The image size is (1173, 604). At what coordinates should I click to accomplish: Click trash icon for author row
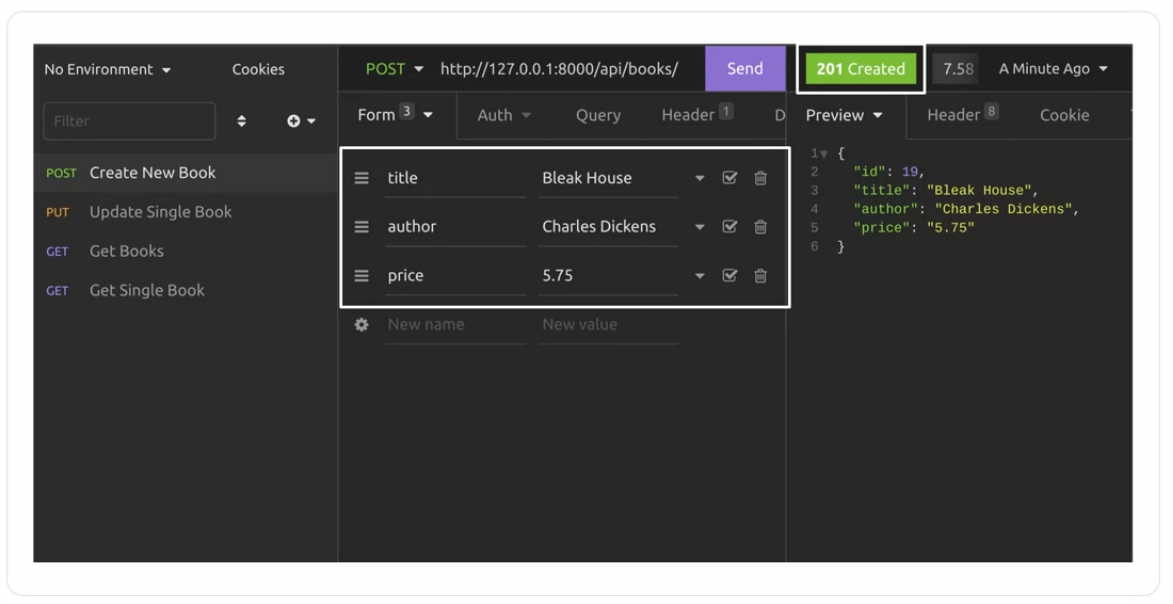click(760, 227)
